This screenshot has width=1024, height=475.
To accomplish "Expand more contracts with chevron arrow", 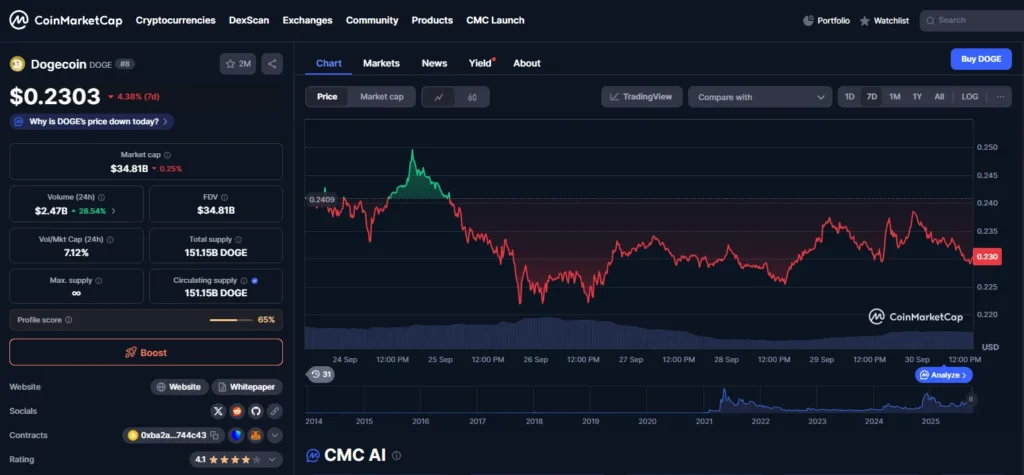I will coord(274,435).
